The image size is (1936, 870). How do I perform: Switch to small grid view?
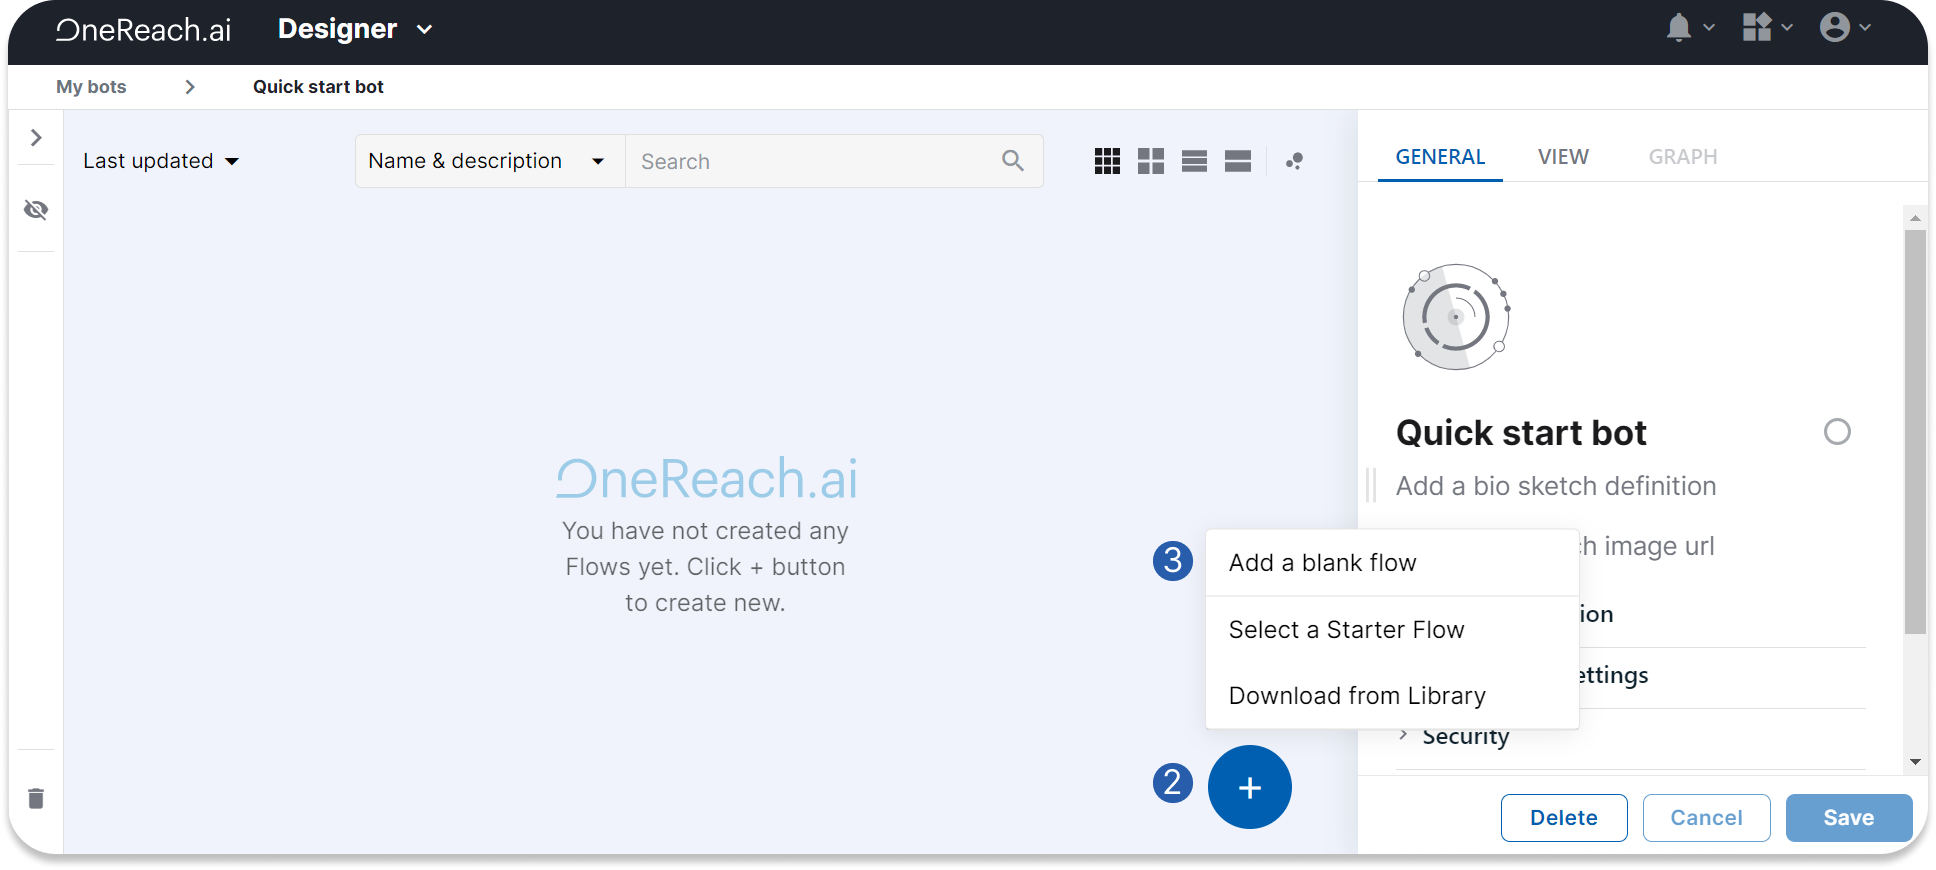1107,161
